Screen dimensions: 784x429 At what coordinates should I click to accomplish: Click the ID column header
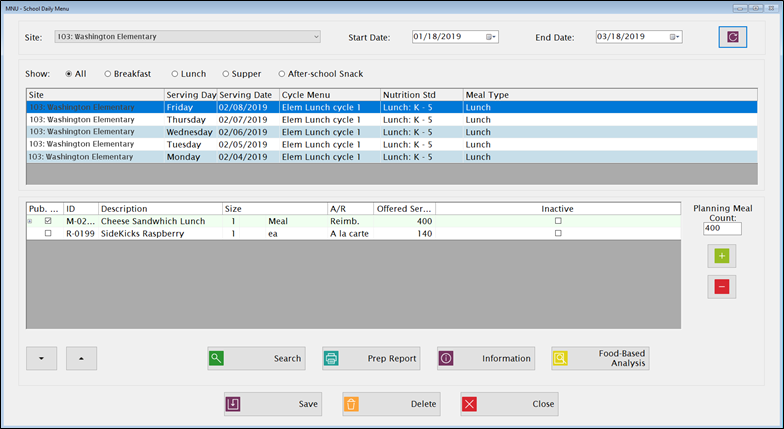[81, 208]
